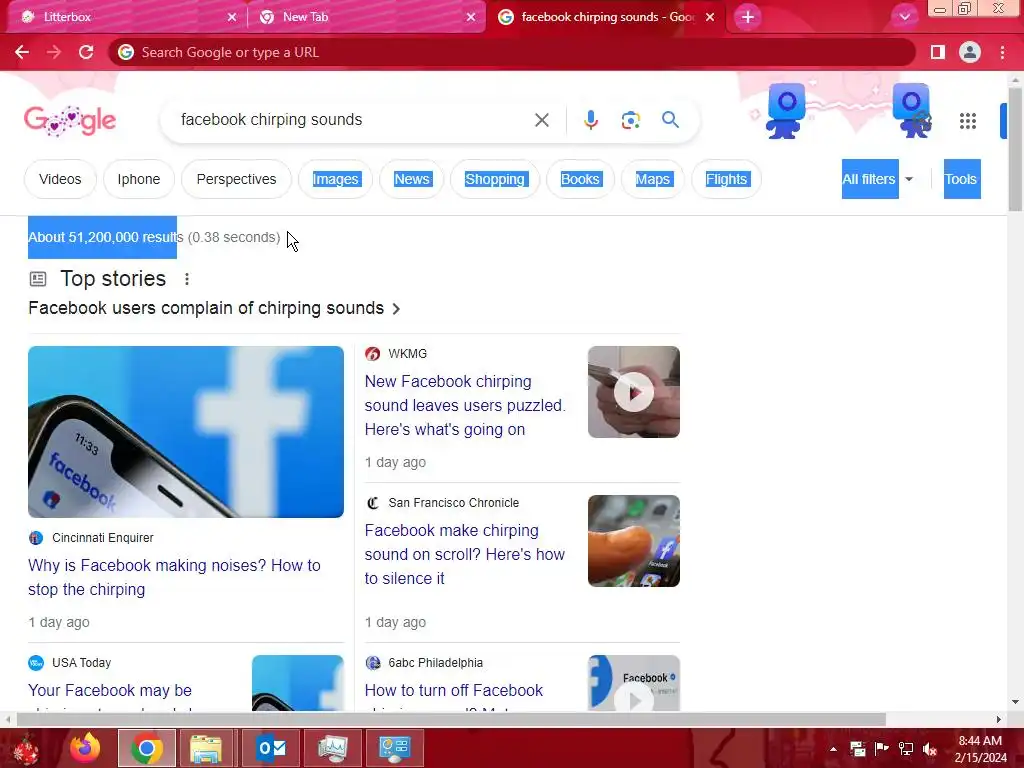
Task: Select the Iphone filter chip
Action: (x=138, y=179)
